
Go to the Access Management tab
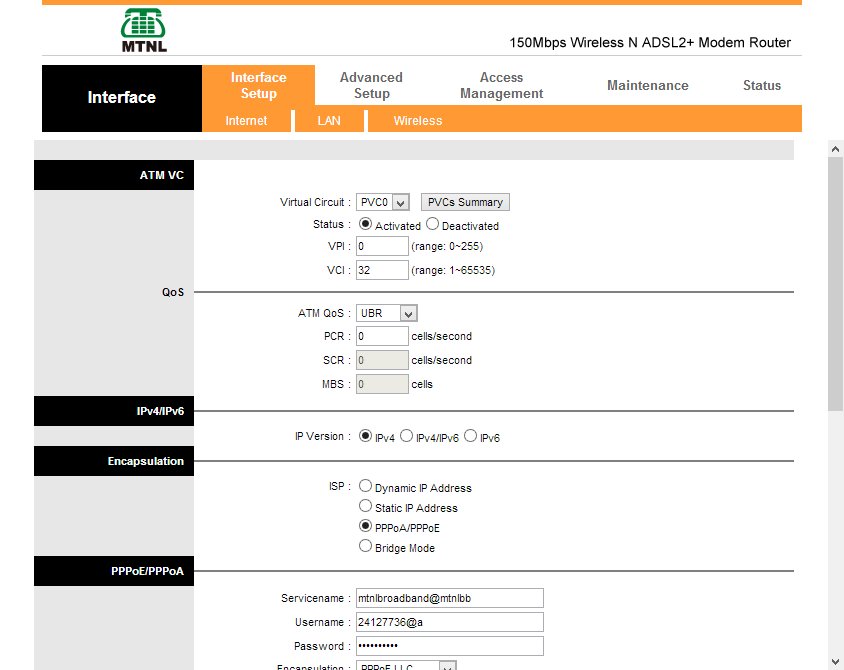point(502,86)
